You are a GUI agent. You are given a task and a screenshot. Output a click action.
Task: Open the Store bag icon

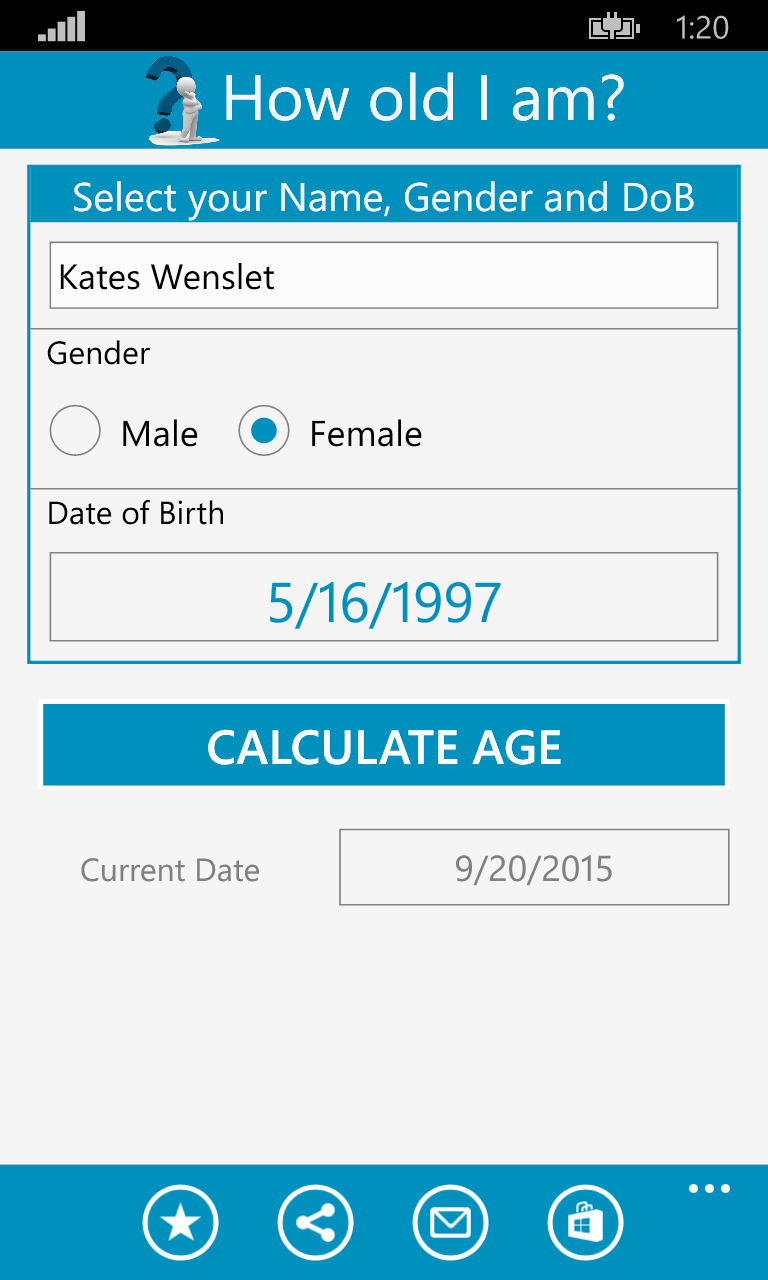585,1222
